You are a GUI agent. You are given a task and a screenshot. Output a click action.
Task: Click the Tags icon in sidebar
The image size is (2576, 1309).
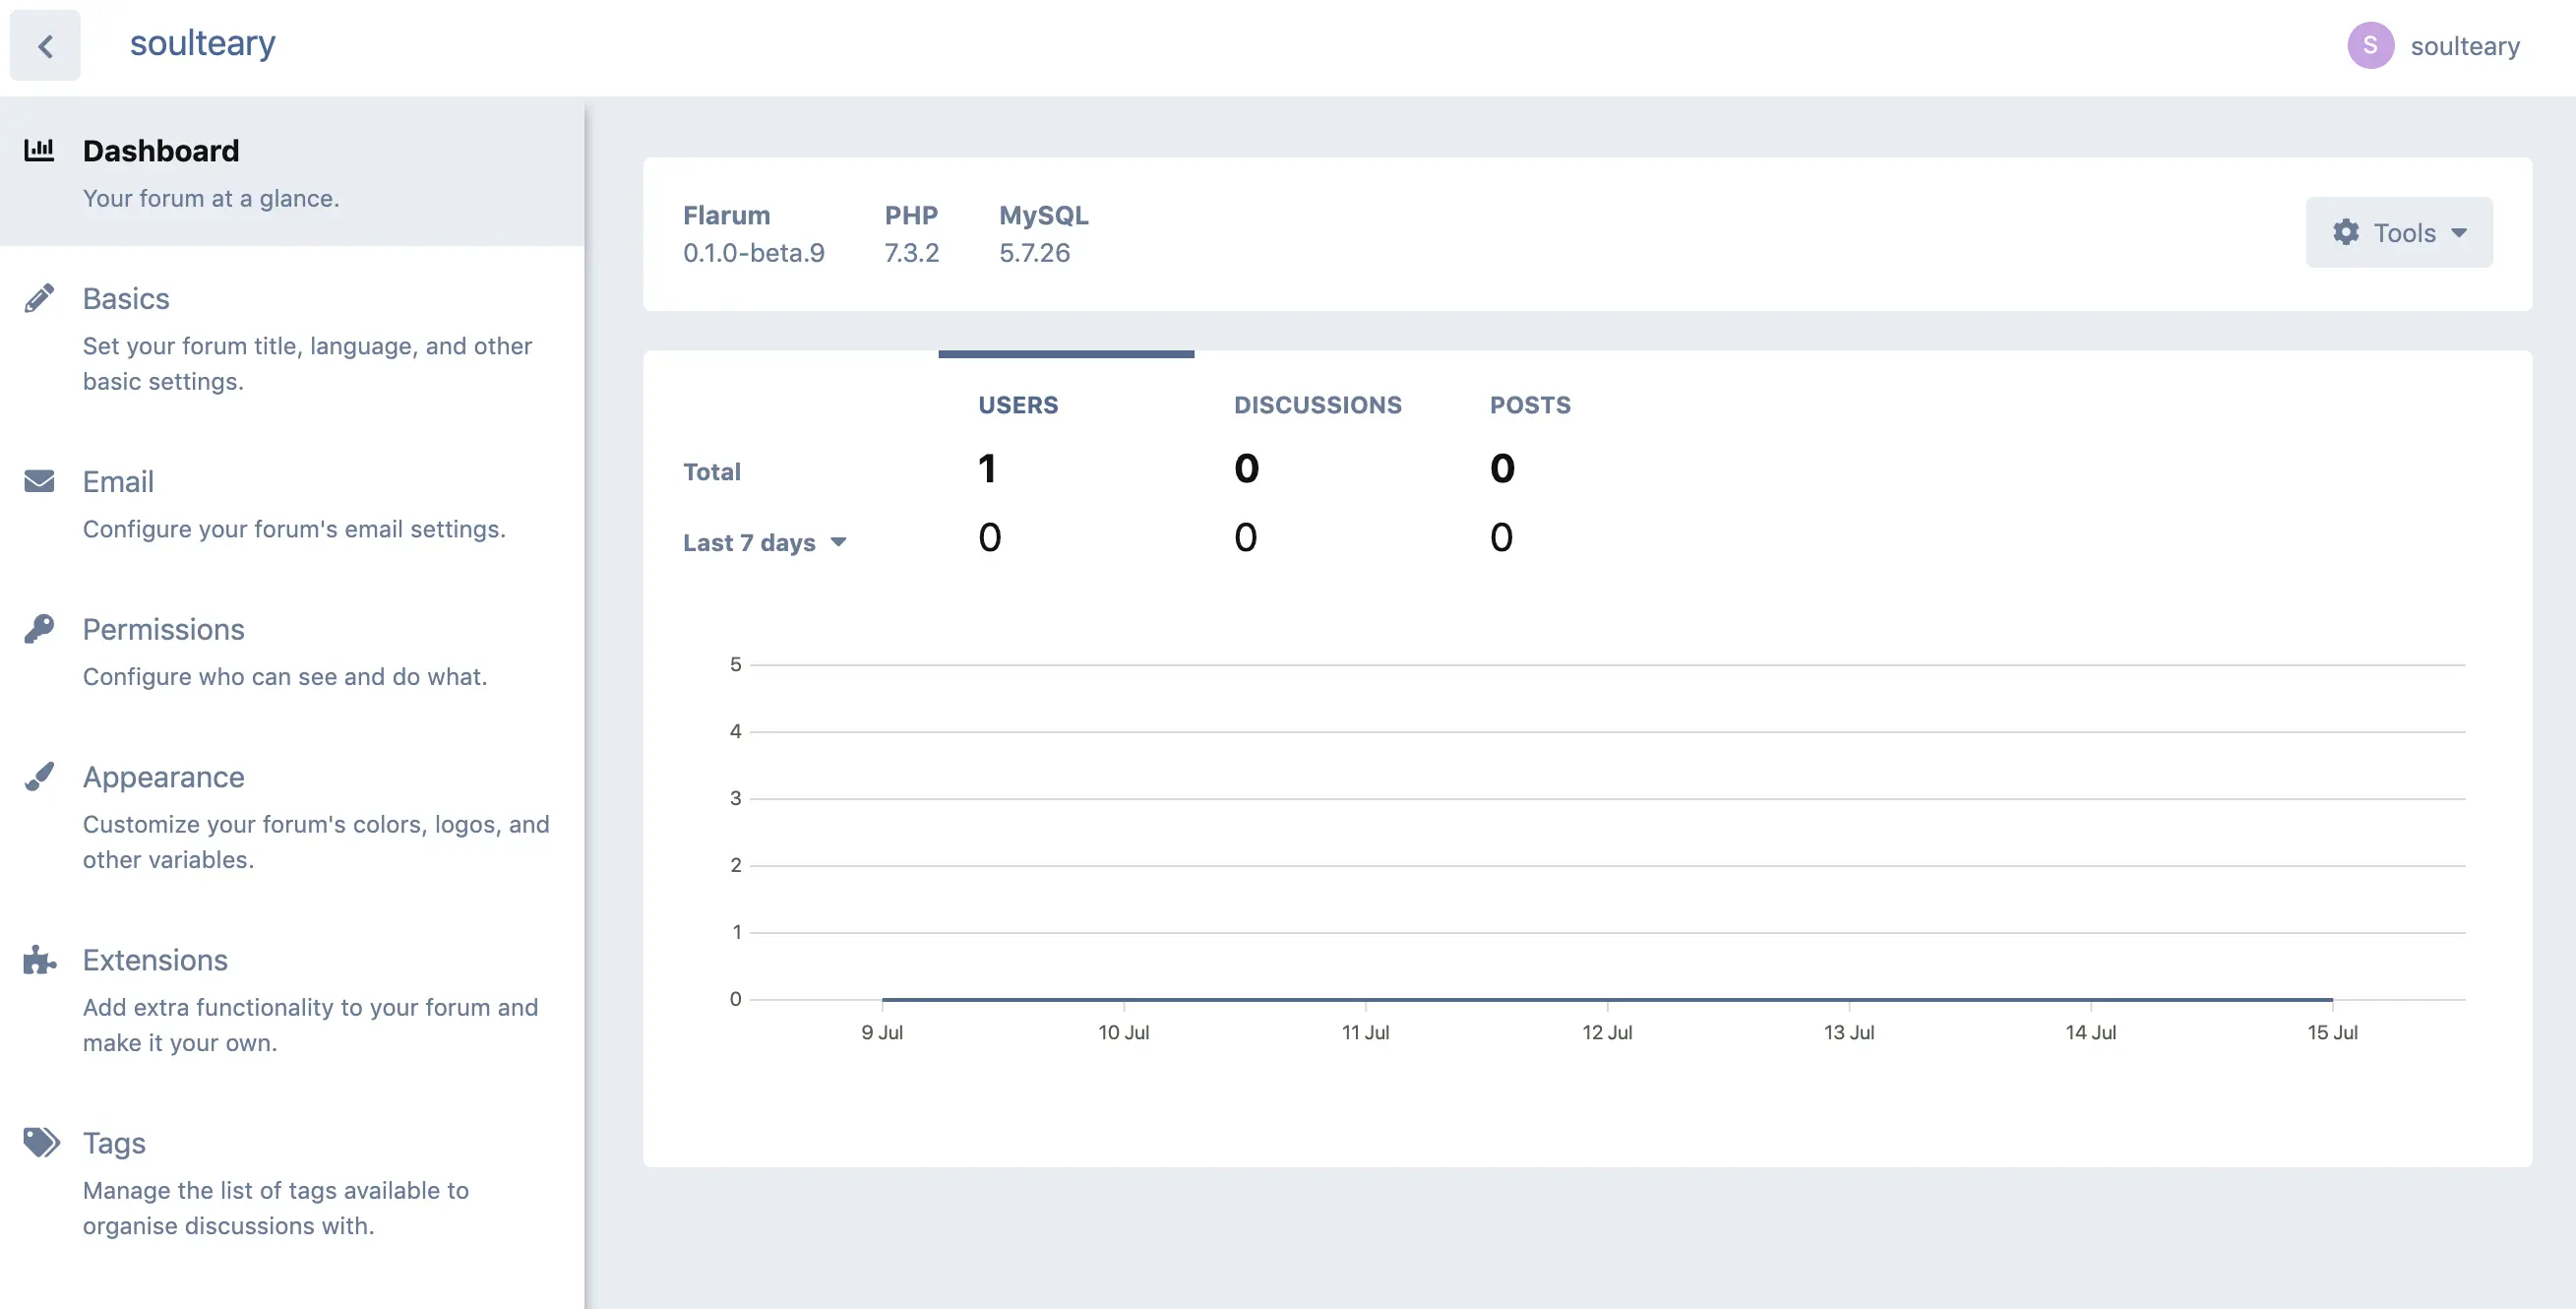click(x=41, y=1142)
